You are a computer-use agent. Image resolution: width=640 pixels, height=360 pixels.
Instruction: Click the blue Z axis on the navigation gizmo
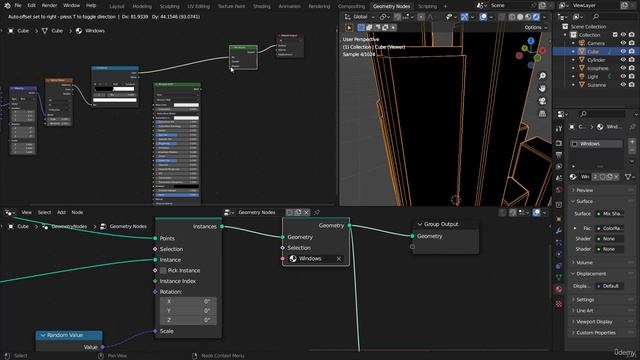pos(531,41)
